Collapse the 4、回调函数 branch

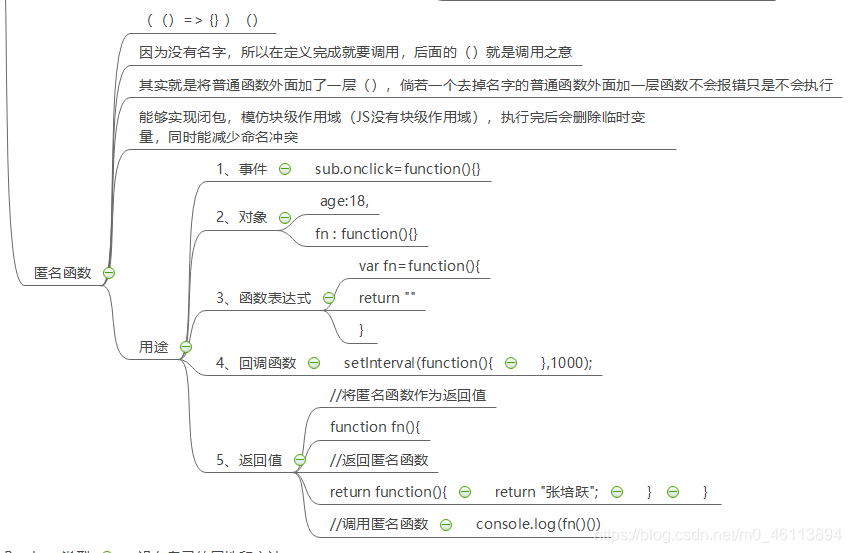point(314,363)
